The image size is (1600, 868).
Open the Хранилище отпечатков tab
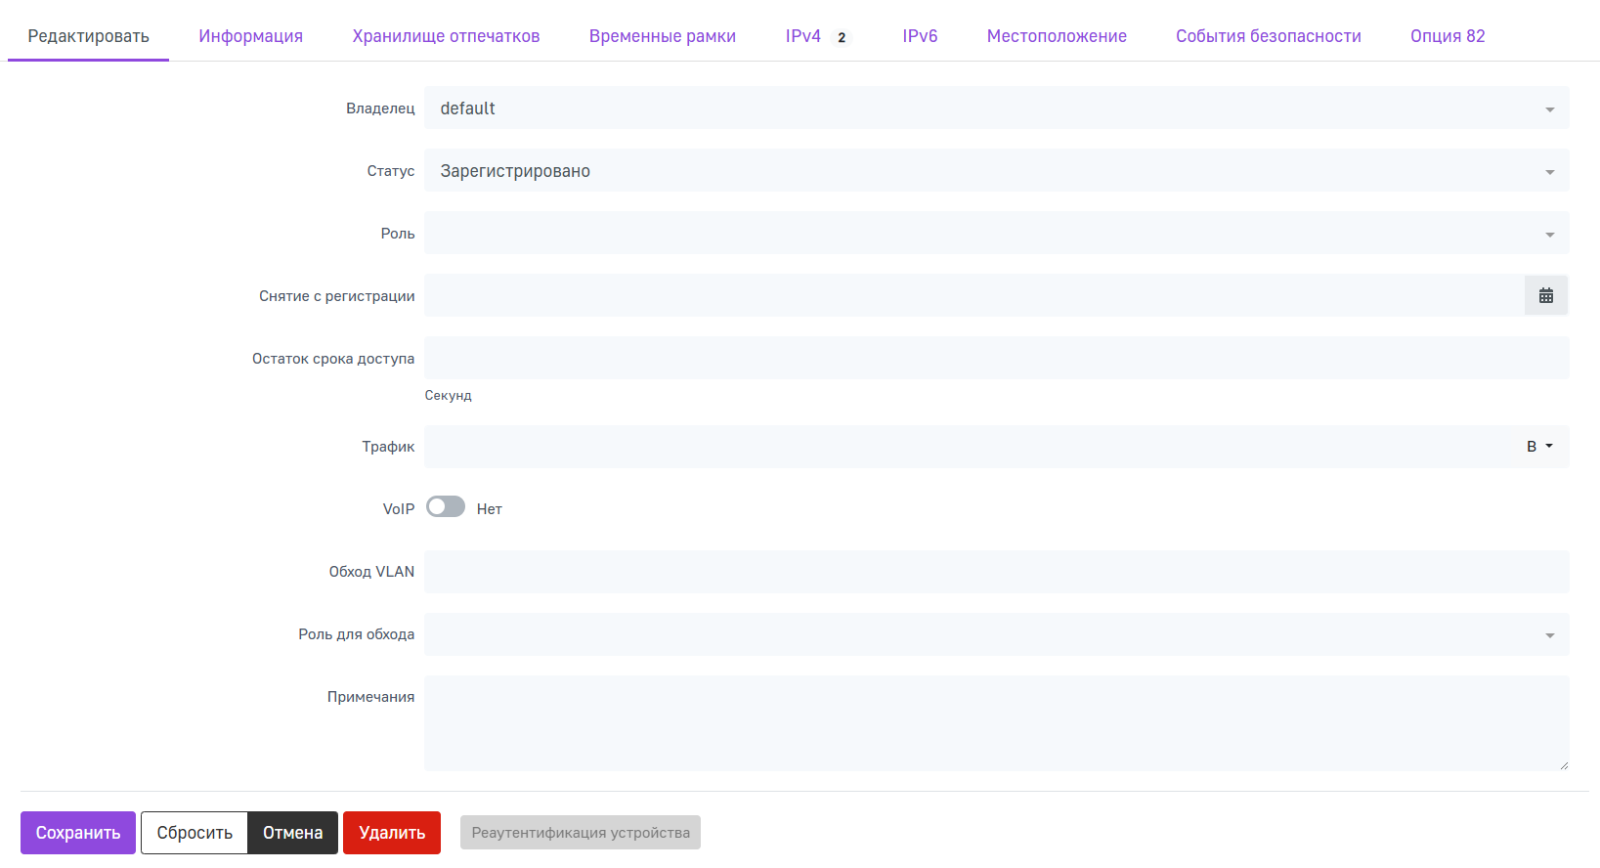445,36
